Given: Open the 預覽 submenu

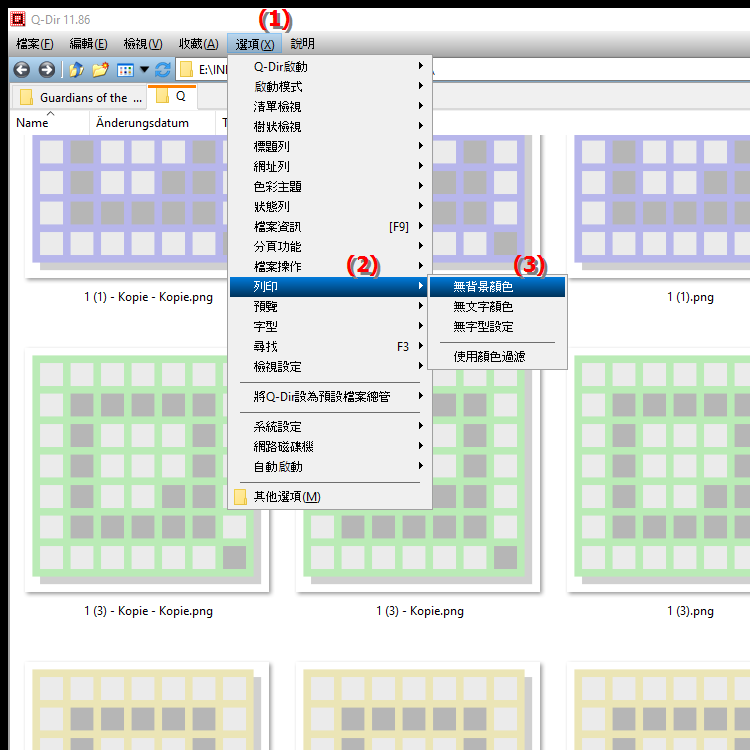Looking at the screenshot, I should pyautogui.click(x=330, y=307).
